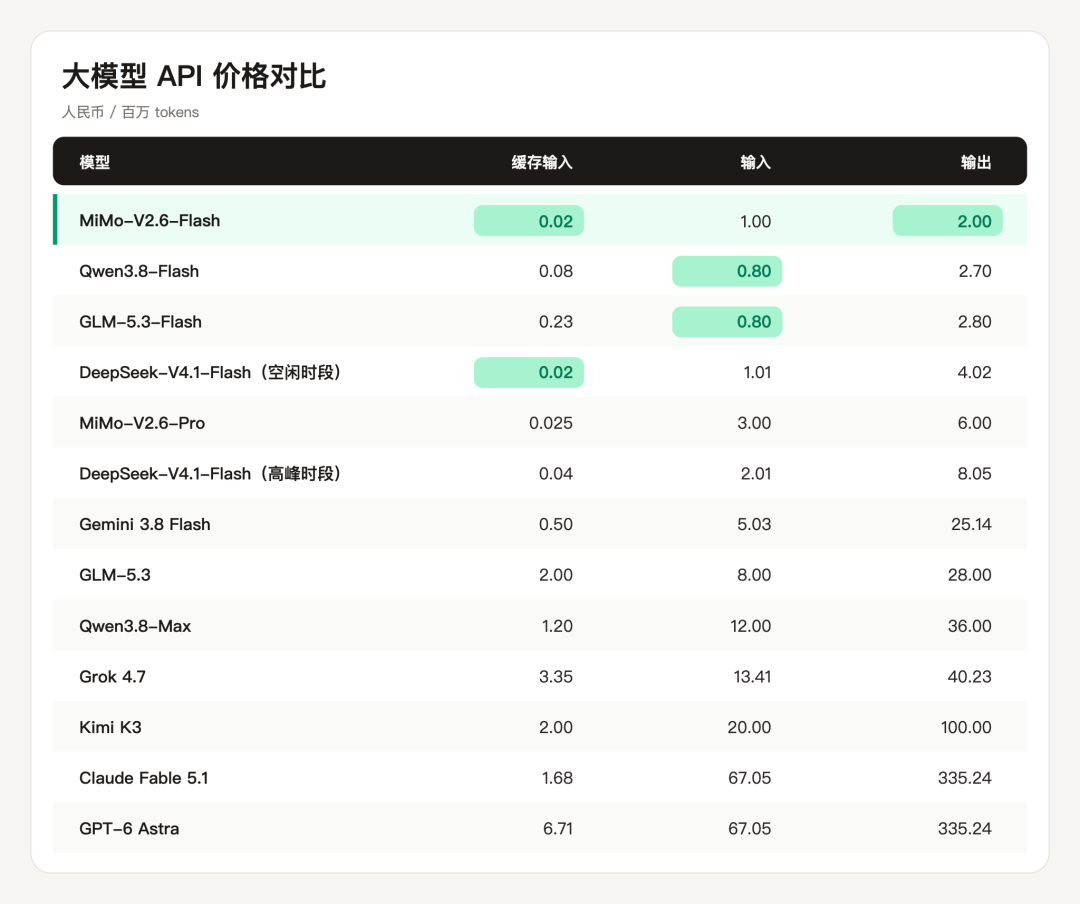Select the GLM-5.3-Flash model name
The height and width of the screenshot is (904, 1080).
pos(141,322)
